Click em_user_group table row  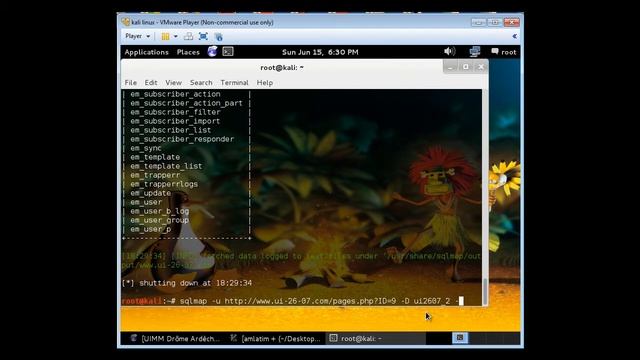(160, 220)
